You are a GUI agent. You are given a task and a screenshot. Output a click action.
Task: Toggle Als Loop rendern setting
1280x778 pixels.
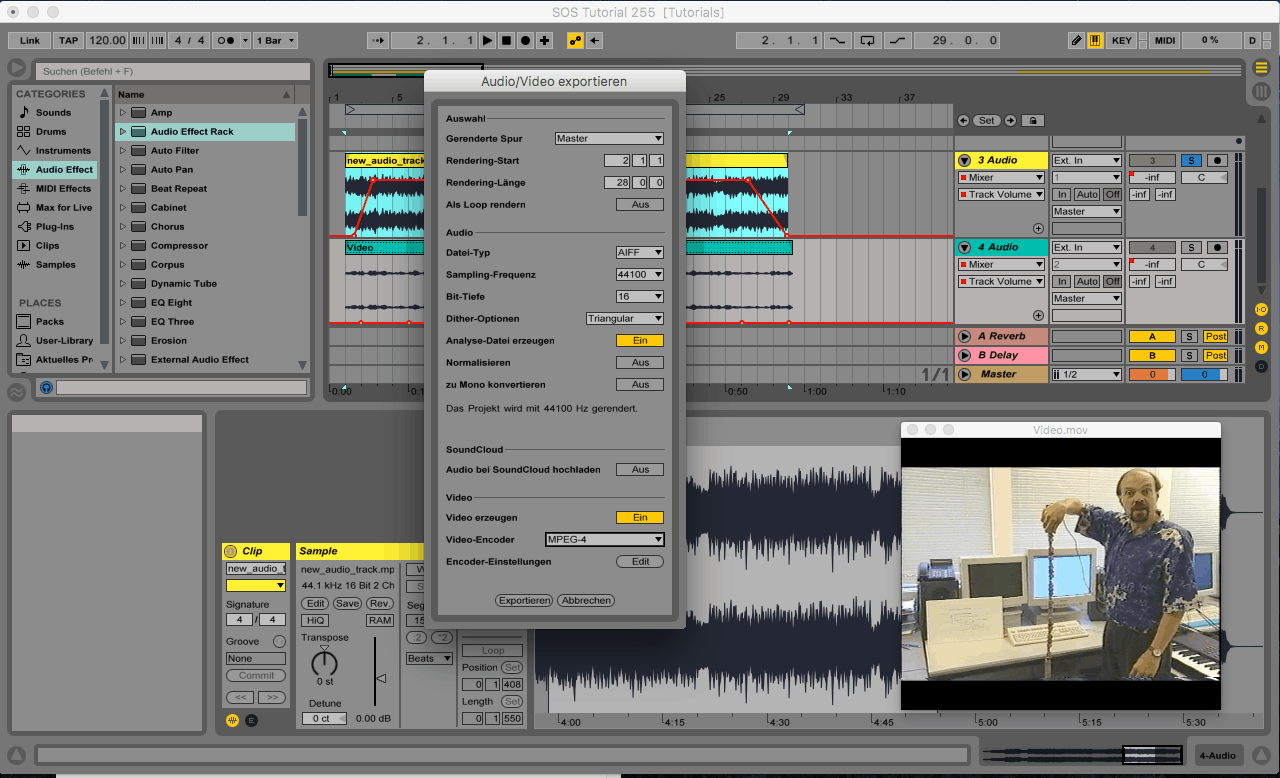(640, 205)
